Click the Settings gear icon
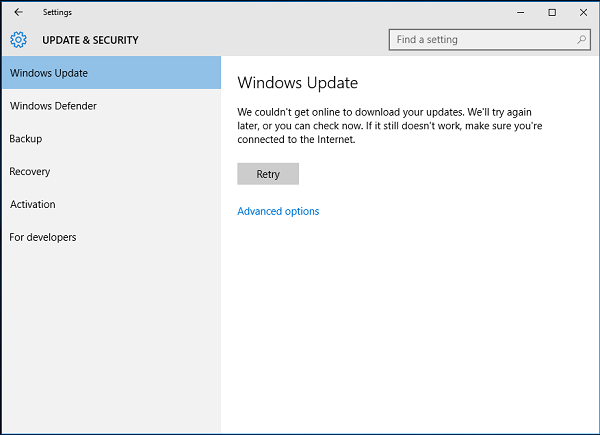The image size is (600, 435). tap(18, 40)
